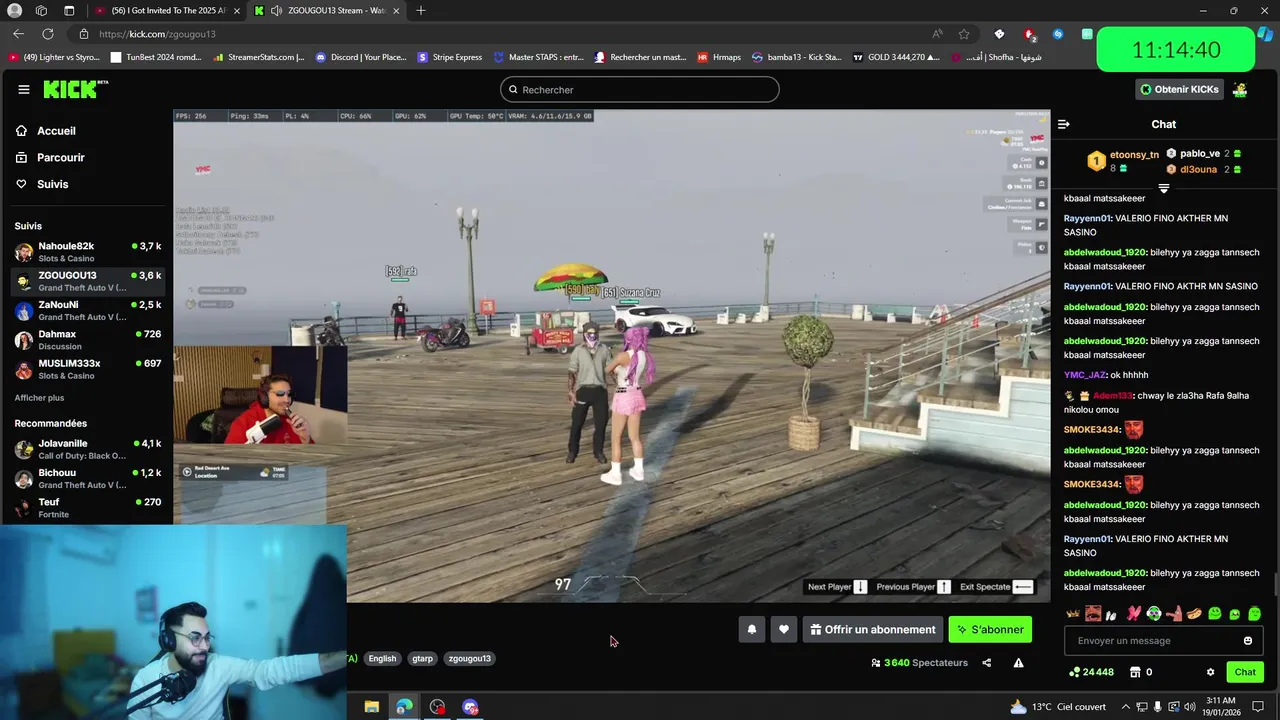This screenshot has height=720, width=1280.
Task: Insert the crown emote
Action: click(x=1073, y=614)
